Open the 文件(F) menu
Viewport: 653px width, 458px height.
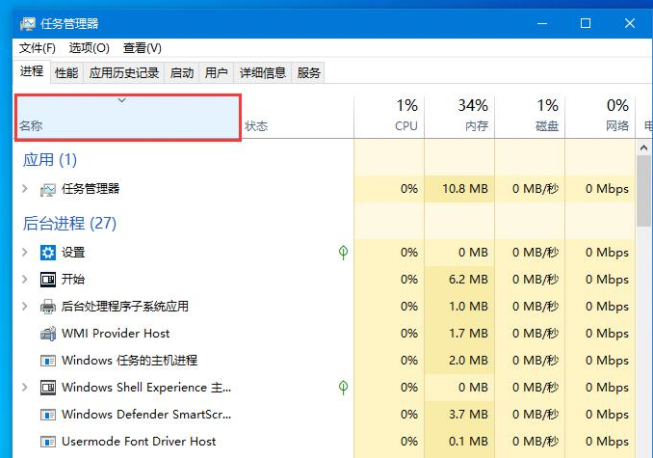pyautogui.click(x=37, y=48)
